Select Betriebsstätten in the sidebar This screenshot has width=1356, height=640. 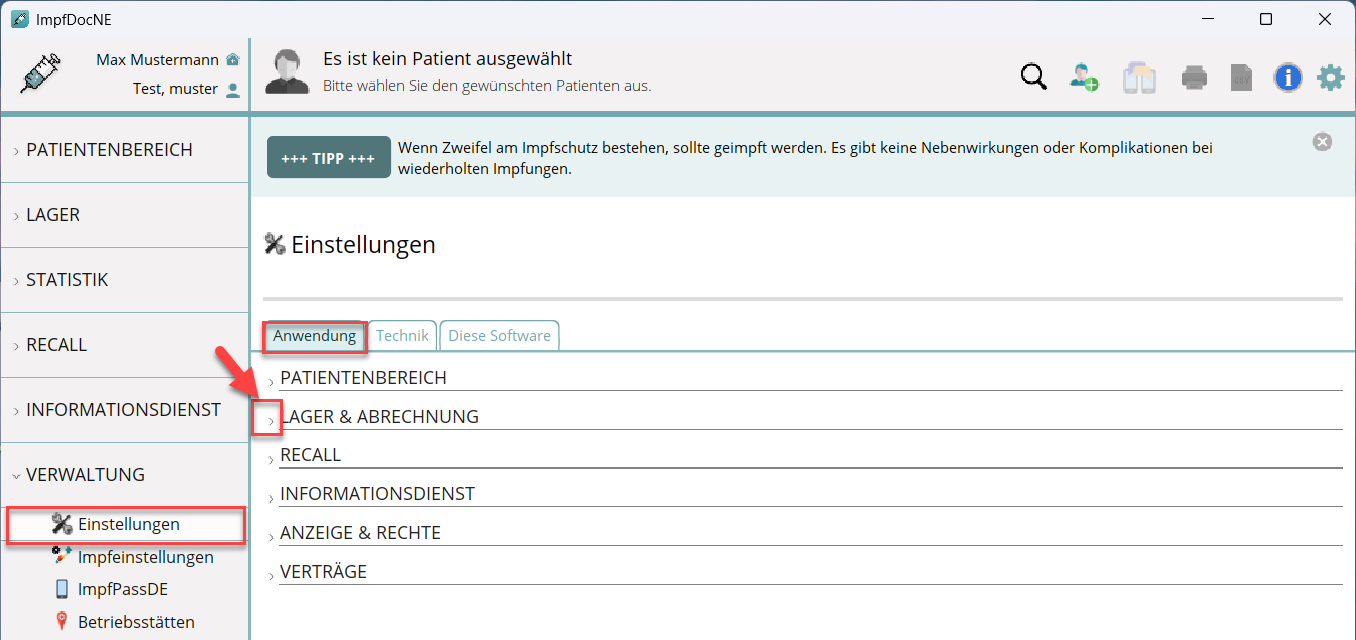pyautogui.click(x=136, y=622)
